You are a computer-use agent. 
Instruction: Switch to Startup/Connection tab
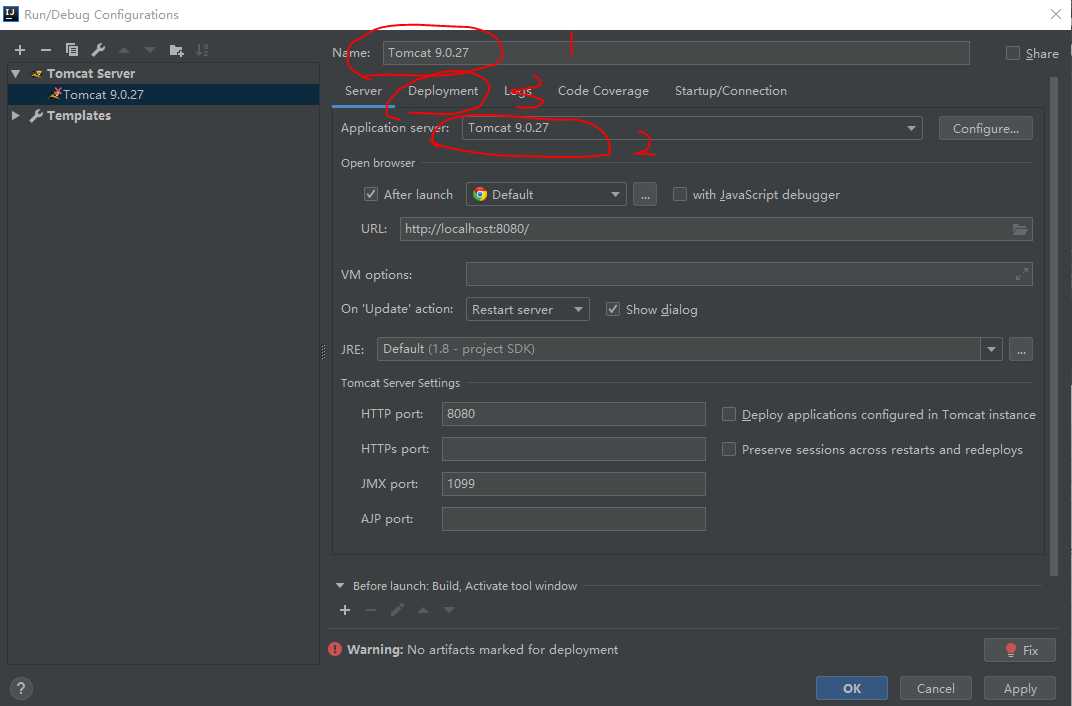[731, 91]
